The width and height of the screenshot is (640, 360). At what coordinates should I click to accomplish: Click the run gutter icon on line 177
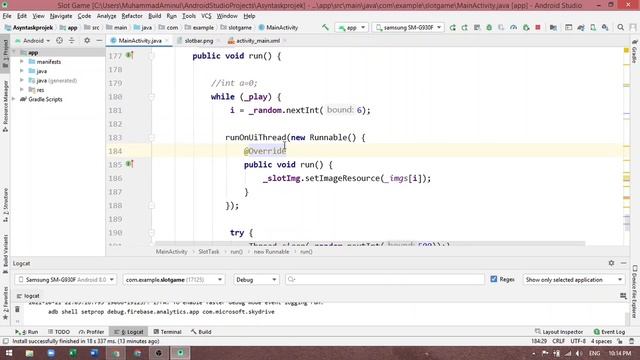coord(129,55)
